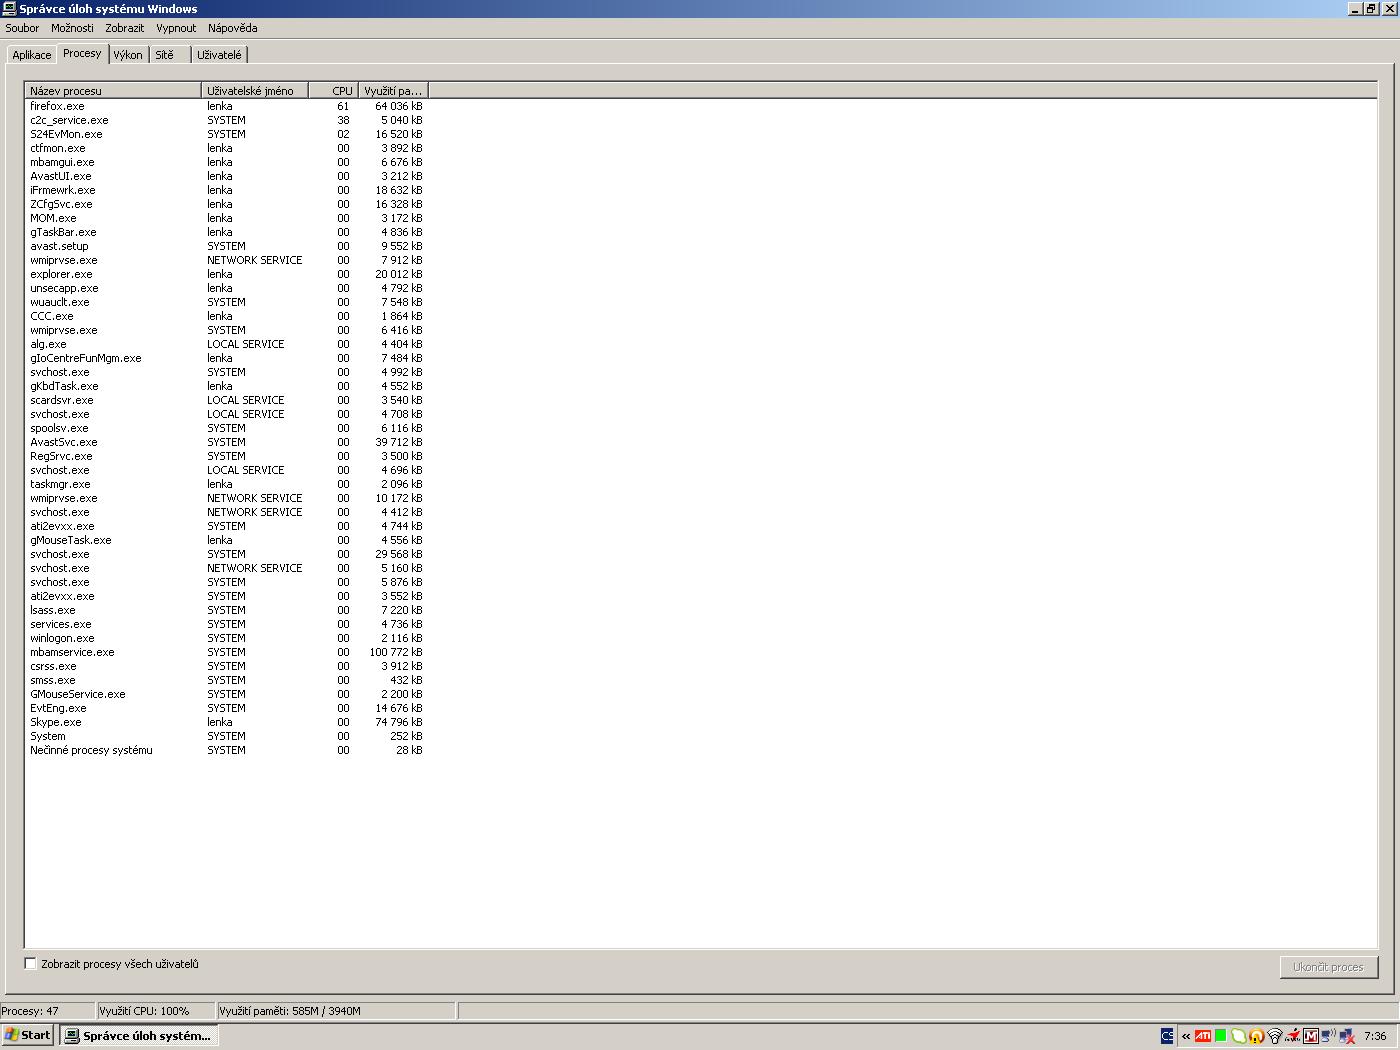
Task: Select the svchost.exe row using 29 568 kB
Action: click(x=226, y=554)
